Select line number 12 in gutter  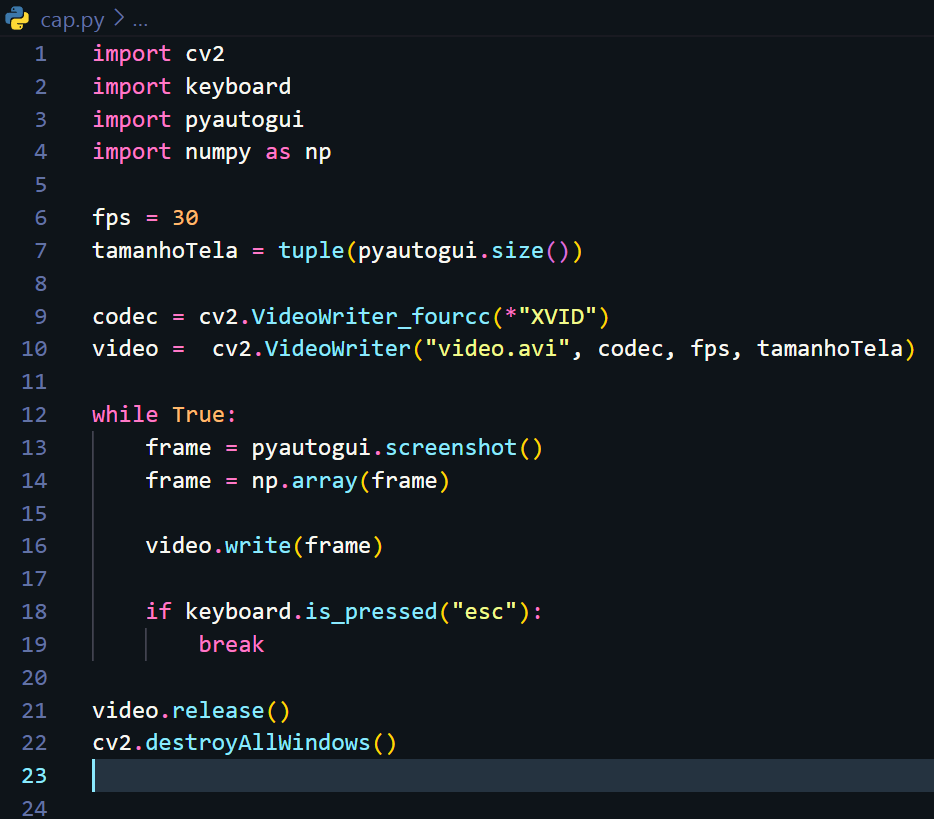click(x=34, y=415)
